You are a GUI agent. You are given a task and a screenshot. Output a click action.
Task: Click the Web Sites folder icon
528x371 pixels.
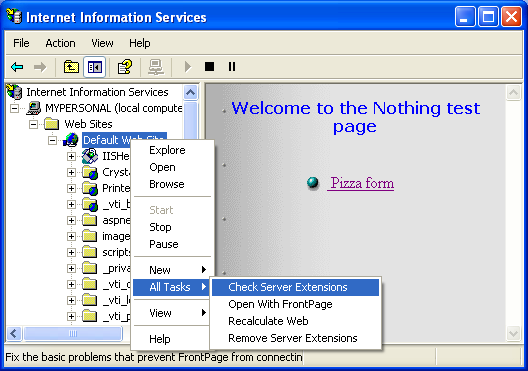pos(52,124)
